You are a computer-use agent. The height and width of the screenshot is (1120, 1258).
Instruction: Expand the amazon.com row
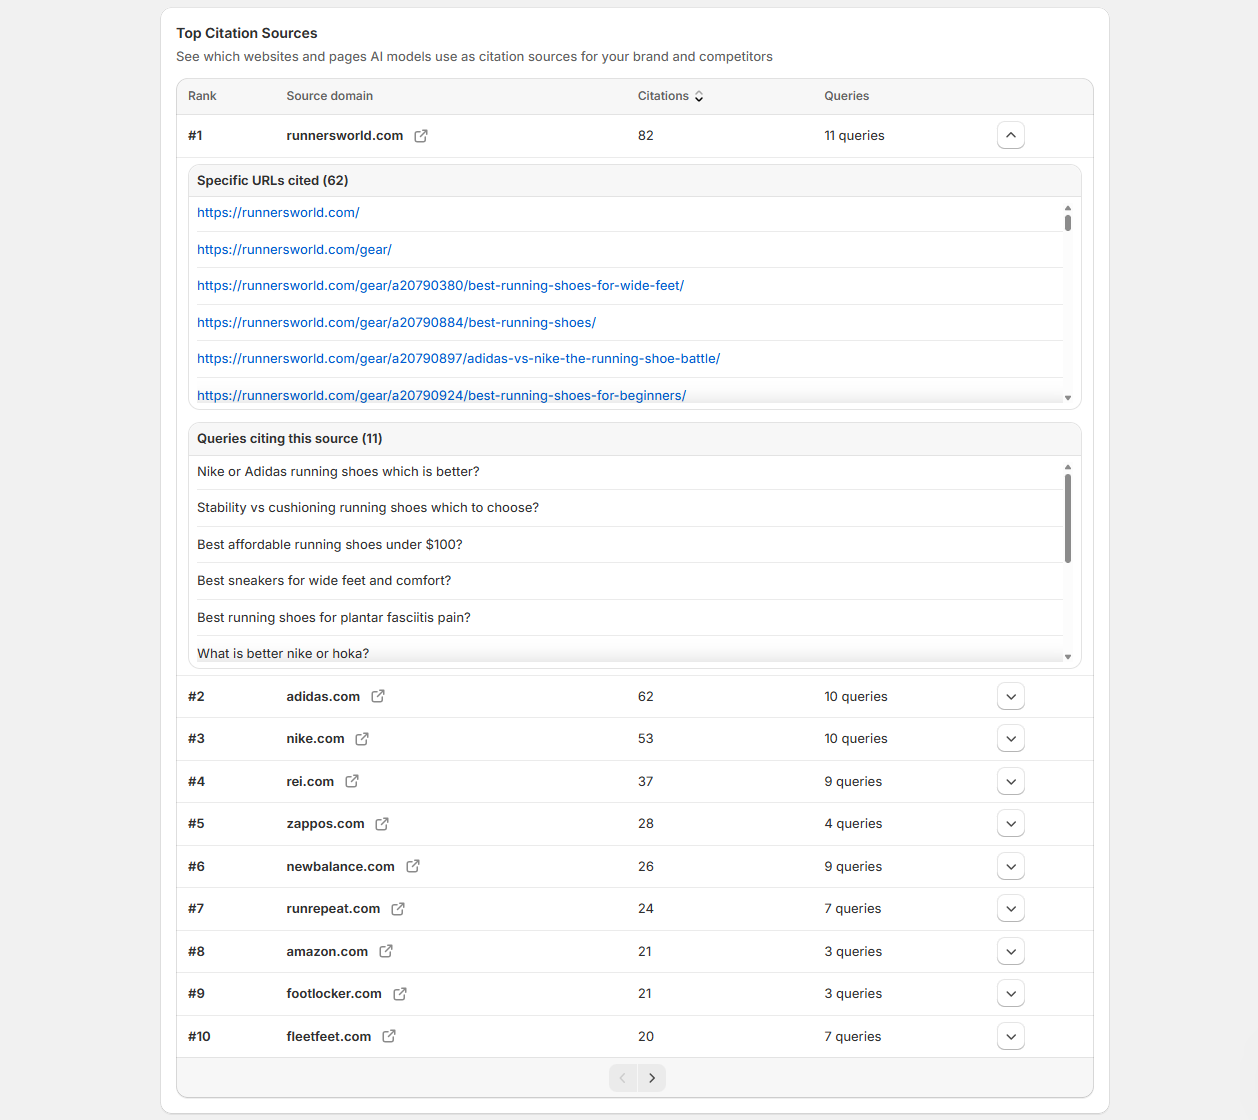1011,951
